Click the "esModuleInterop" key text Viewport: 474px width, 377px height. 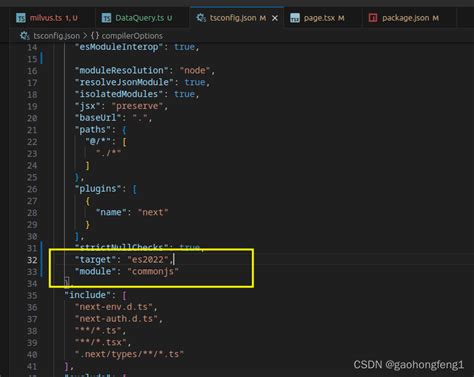pos(118,47)
